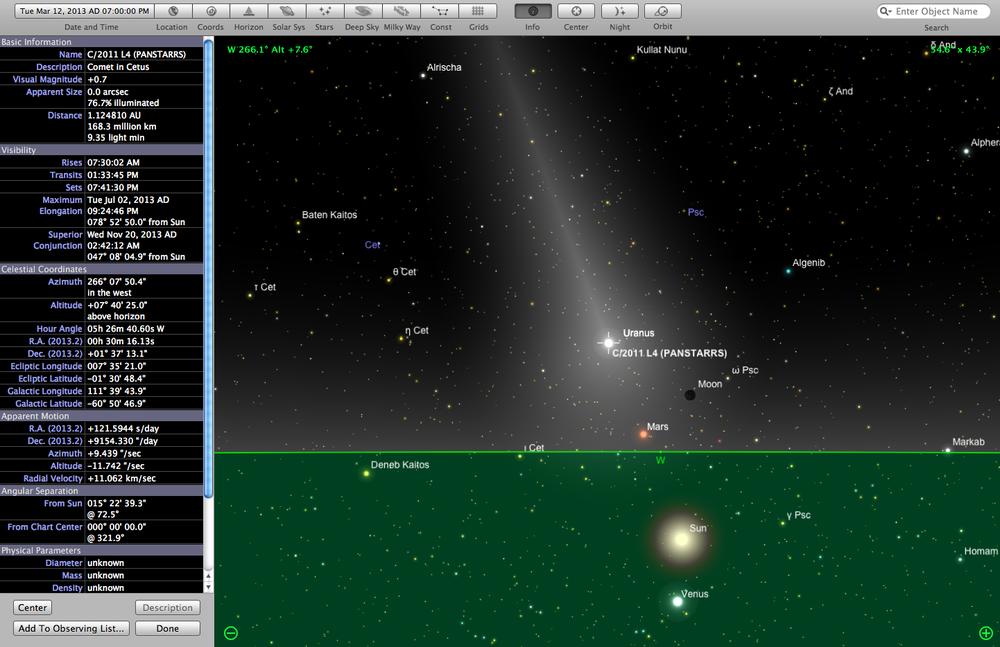1000x647 pixels.
Task: Center the view on the comet
Action: pyautogui.click(x=32, y=607)
